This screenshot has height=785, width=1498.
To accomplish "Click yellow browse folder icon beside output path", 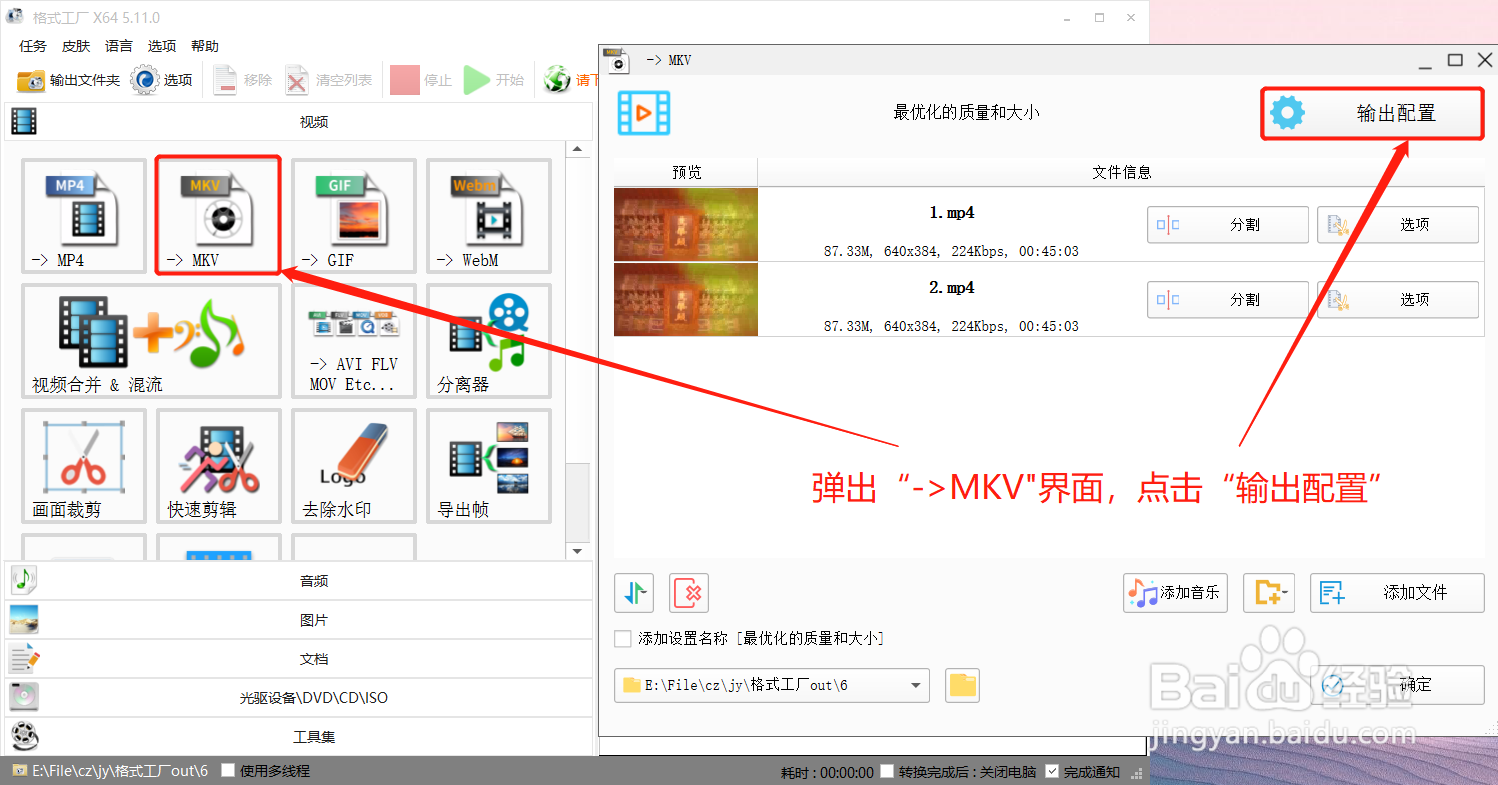I will pyautogui.click(x=962, y=685).
